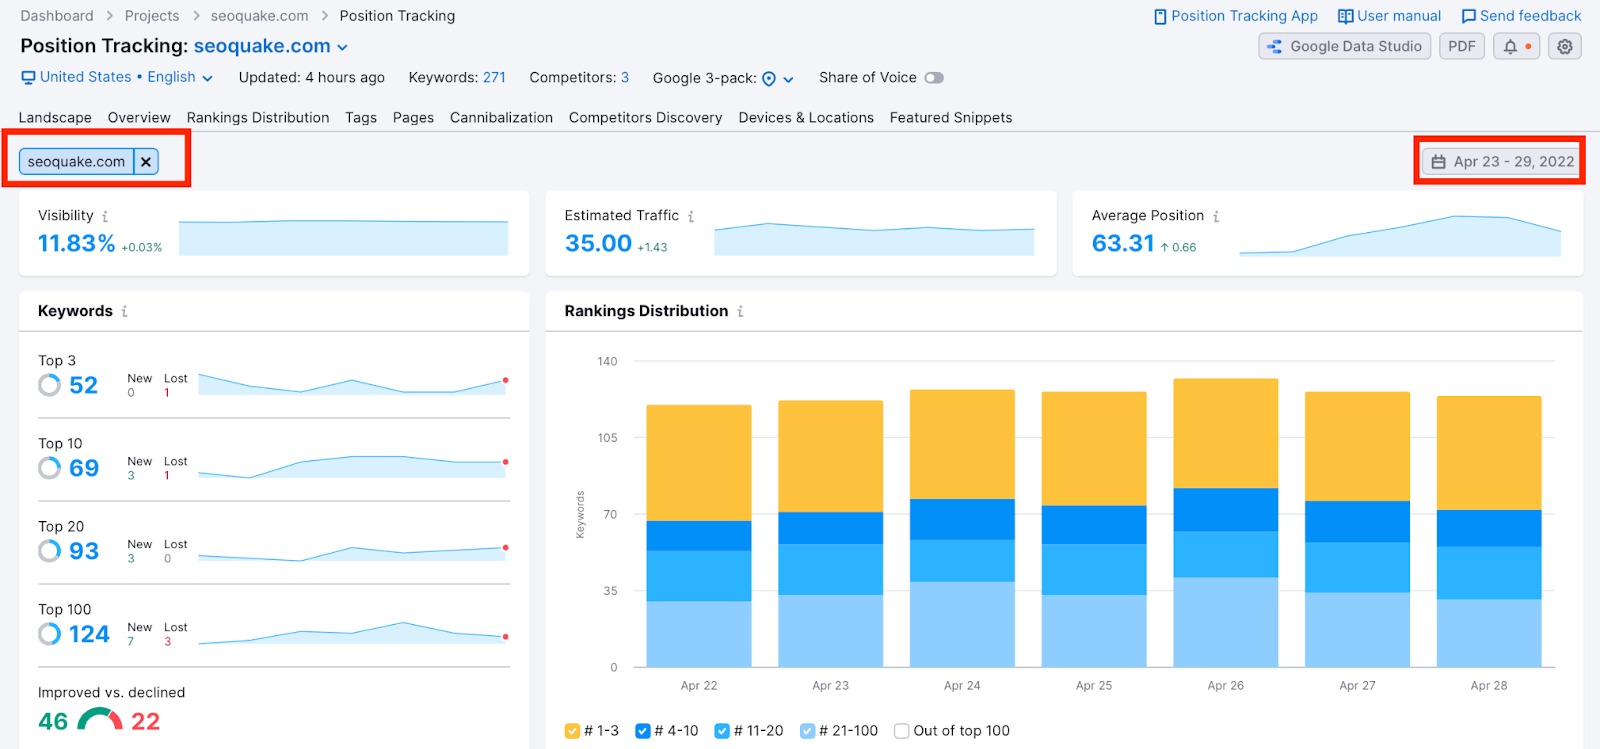Click the declined count 22

[x=145, y=721]
